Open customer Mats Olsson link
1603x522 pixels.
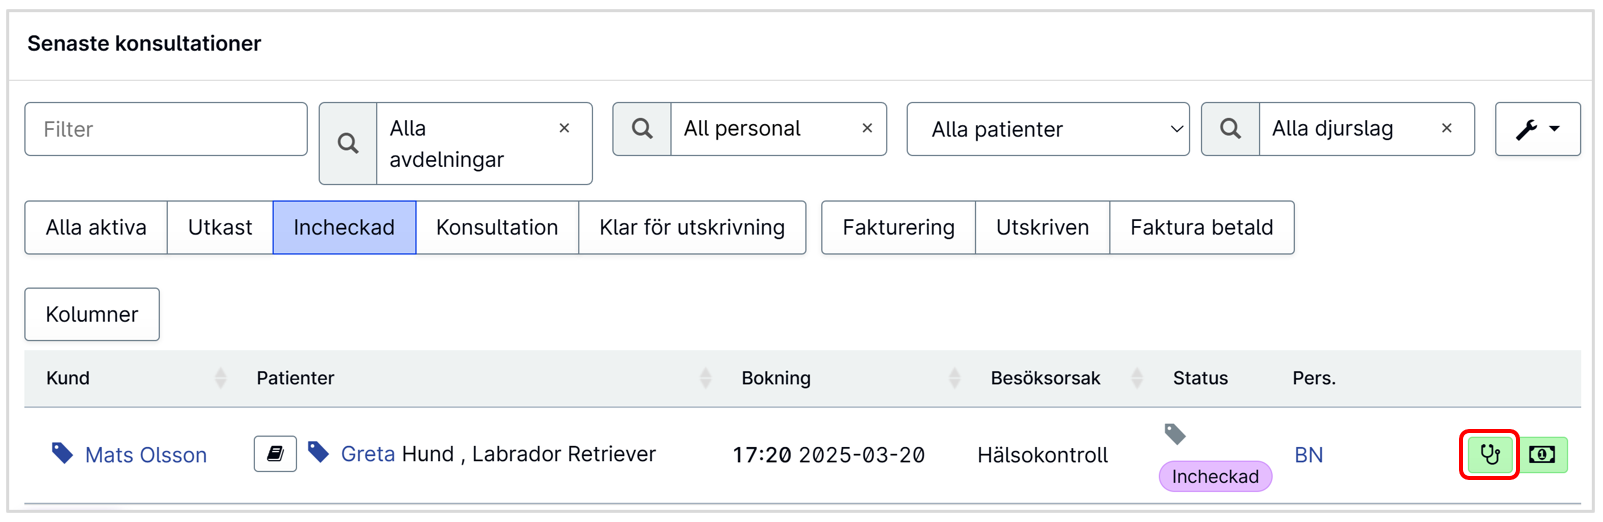pos(146,455)
